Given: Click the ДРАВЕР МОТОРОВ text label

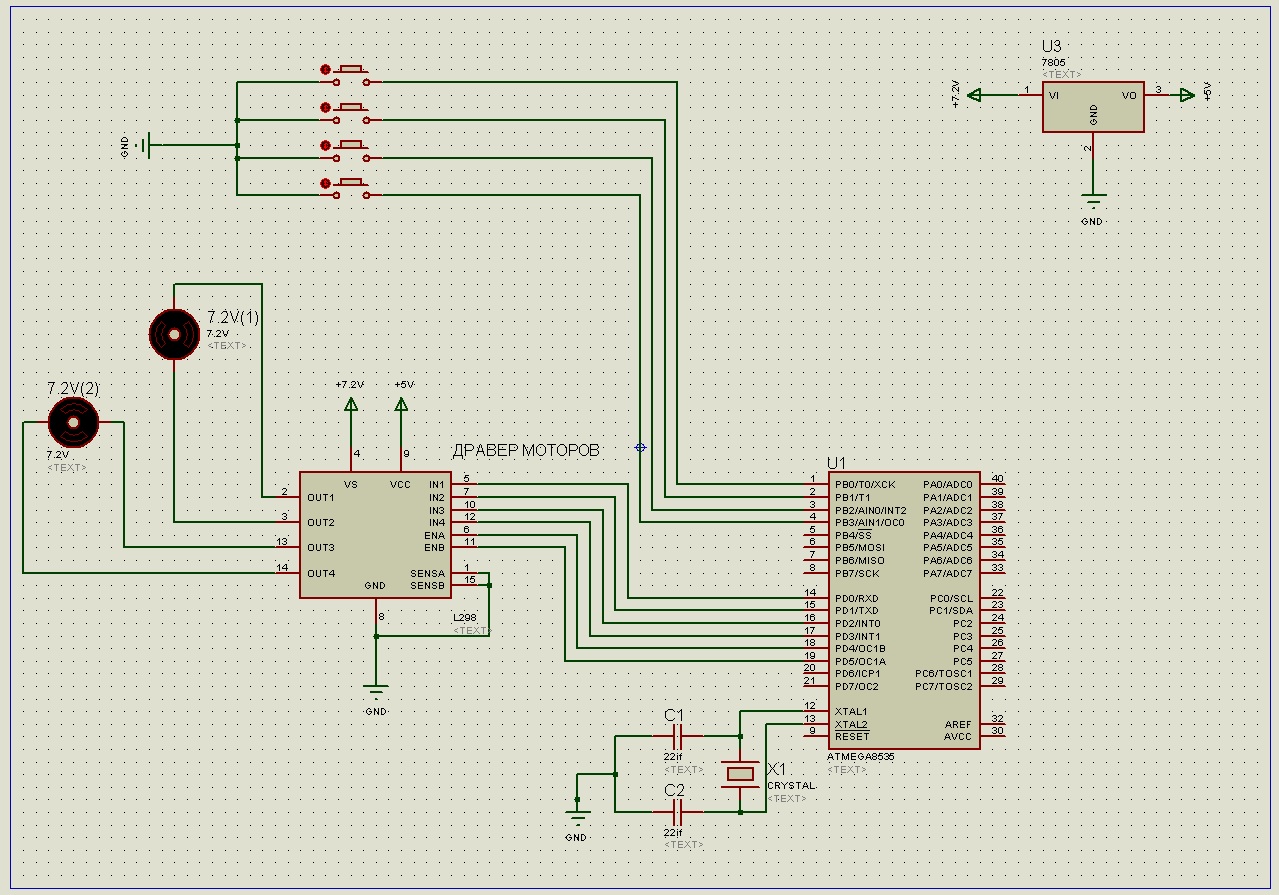Looking at the screenshot, I should point(526,451).
